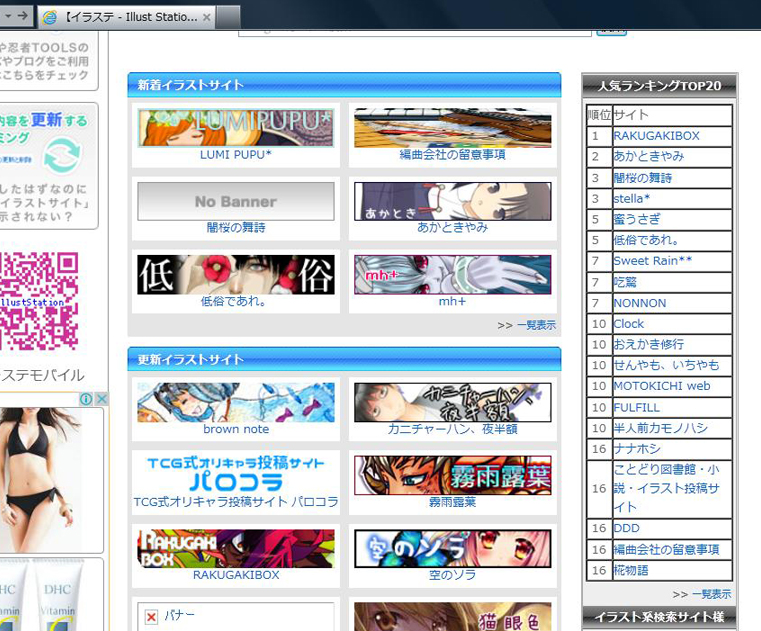Open 編曲会社の留意事項 in ranking table

666,549
